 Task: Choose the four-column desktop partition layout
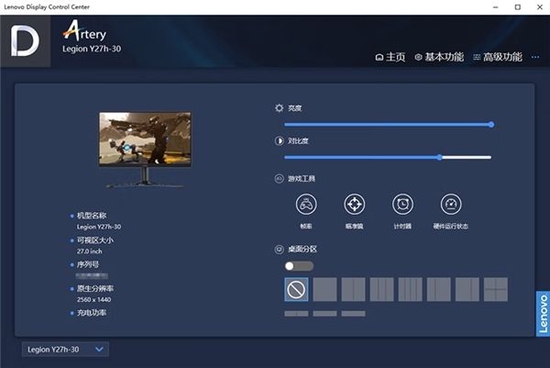click(x=410, y=289)
